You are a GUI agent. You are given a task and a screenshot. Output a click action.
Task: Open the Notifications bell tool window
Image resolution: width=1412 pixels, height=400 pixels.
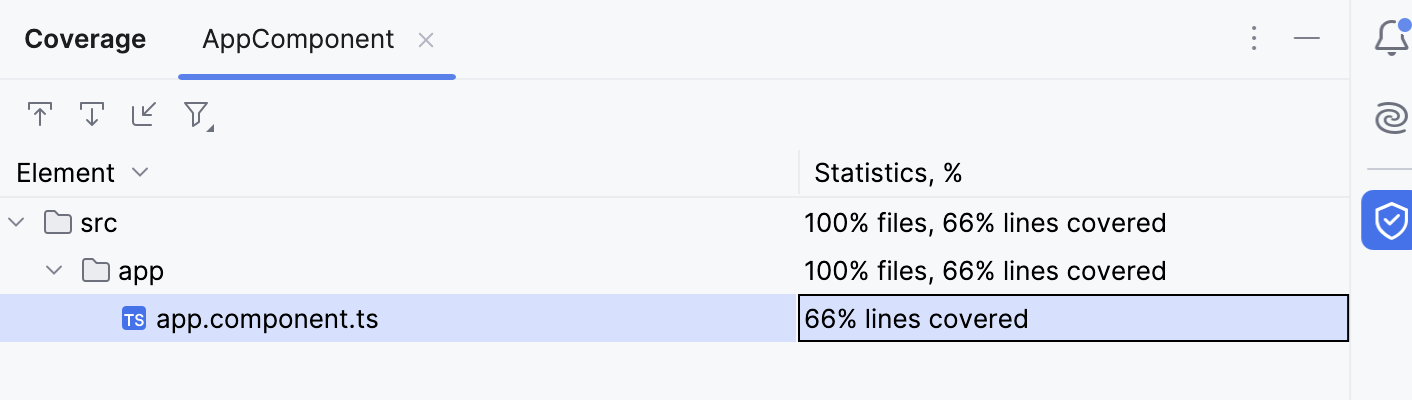(1390, 39)
